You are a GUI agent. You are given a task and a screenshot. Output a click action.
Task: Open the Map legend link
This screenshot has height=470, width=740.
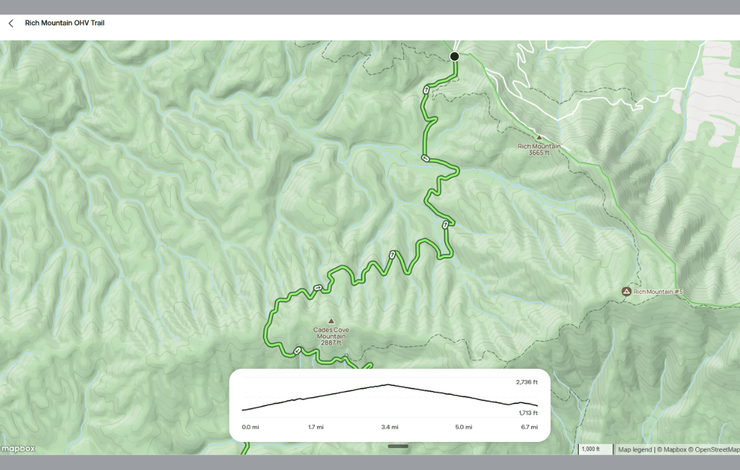coord(635,449)
